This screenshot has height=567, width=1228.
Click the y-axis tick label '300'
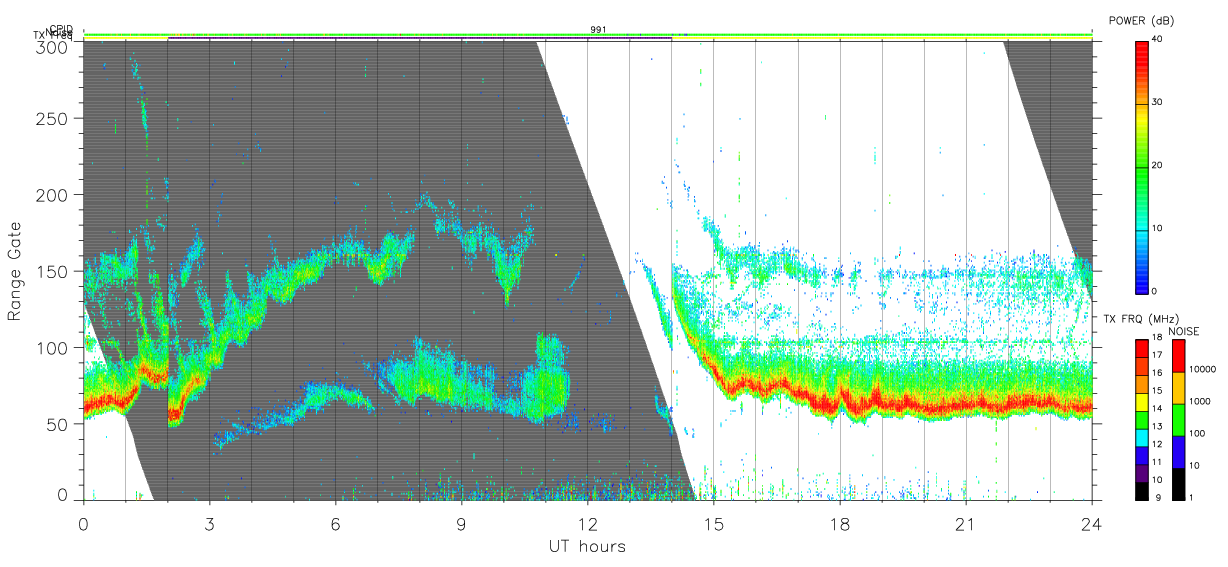(x=53, y=47)
